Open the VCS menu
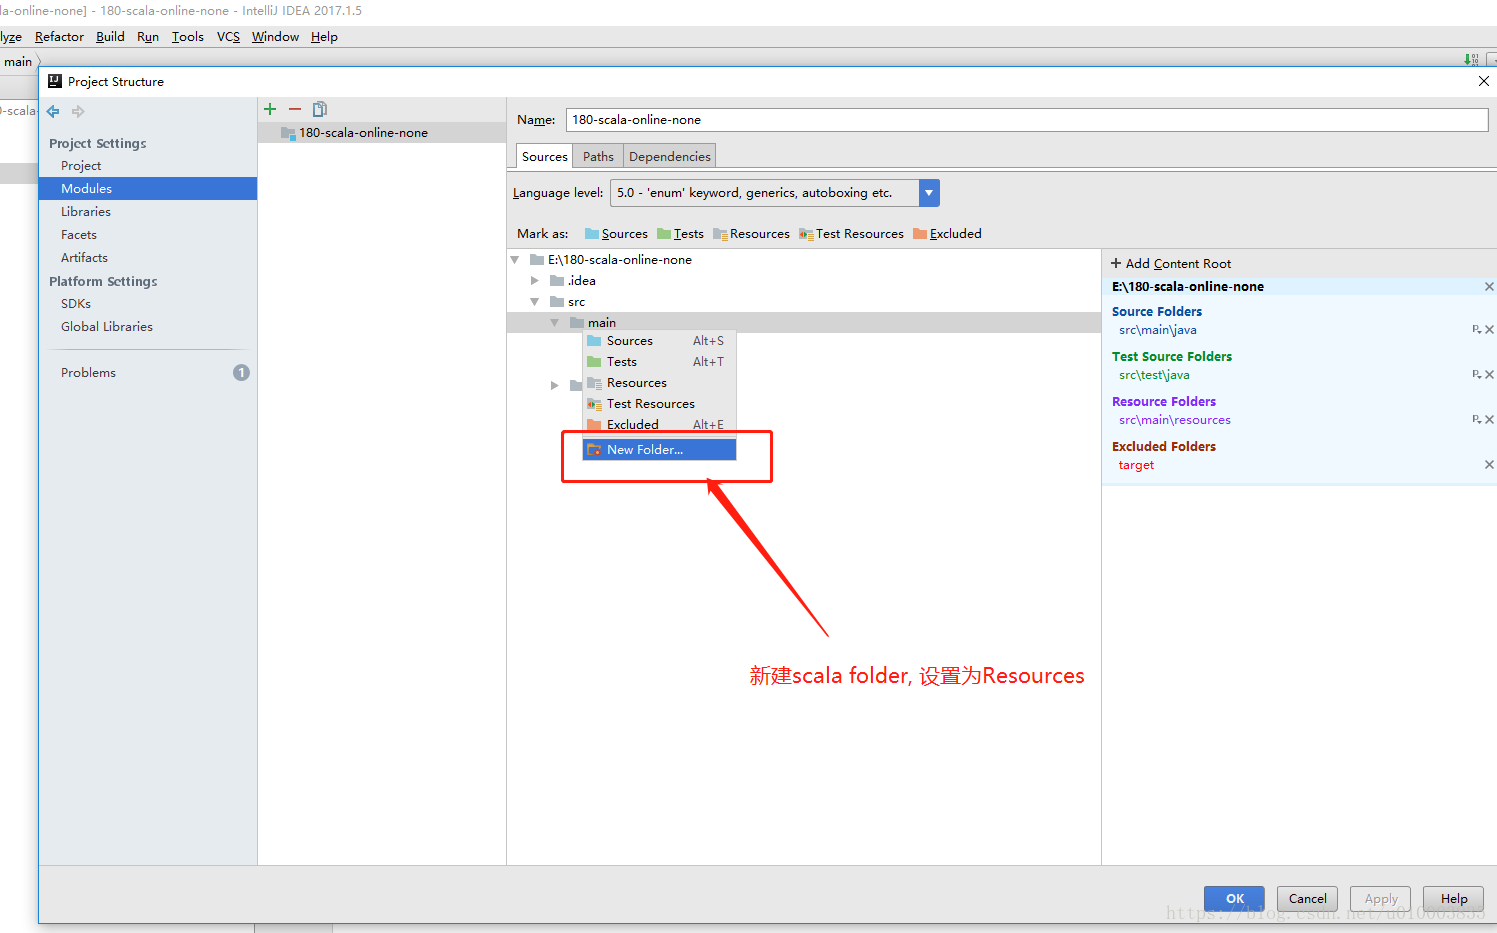This screenshot has height=933, width=1497. [228, 37]
